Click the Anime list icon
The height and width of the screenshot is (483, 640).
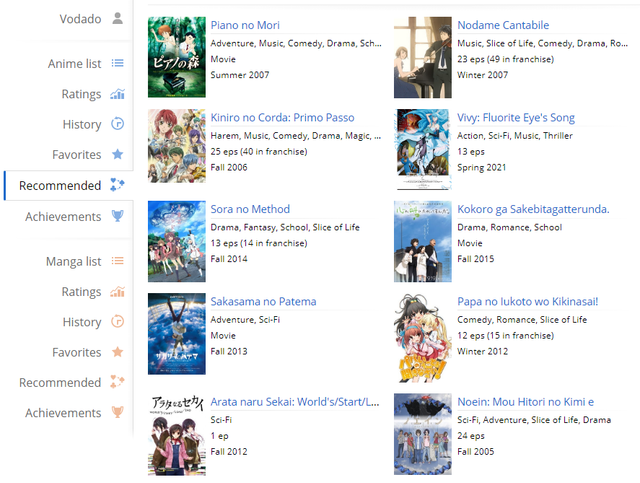point(118,63)
